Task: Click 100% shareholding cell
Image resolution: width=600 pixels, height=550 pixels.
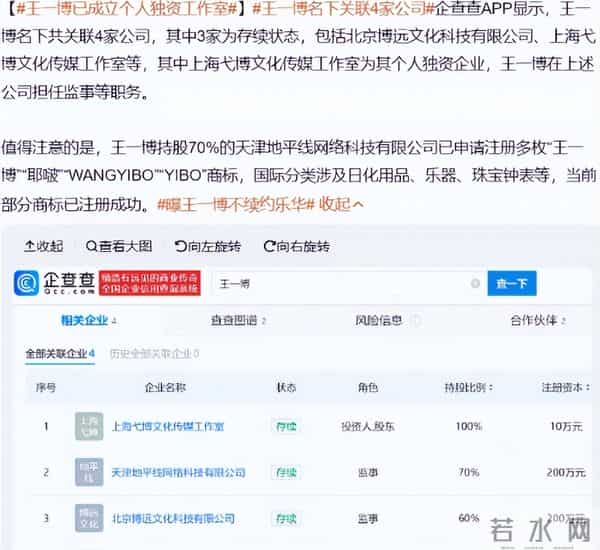Action: pyautogui.click(x=469, y=426)
